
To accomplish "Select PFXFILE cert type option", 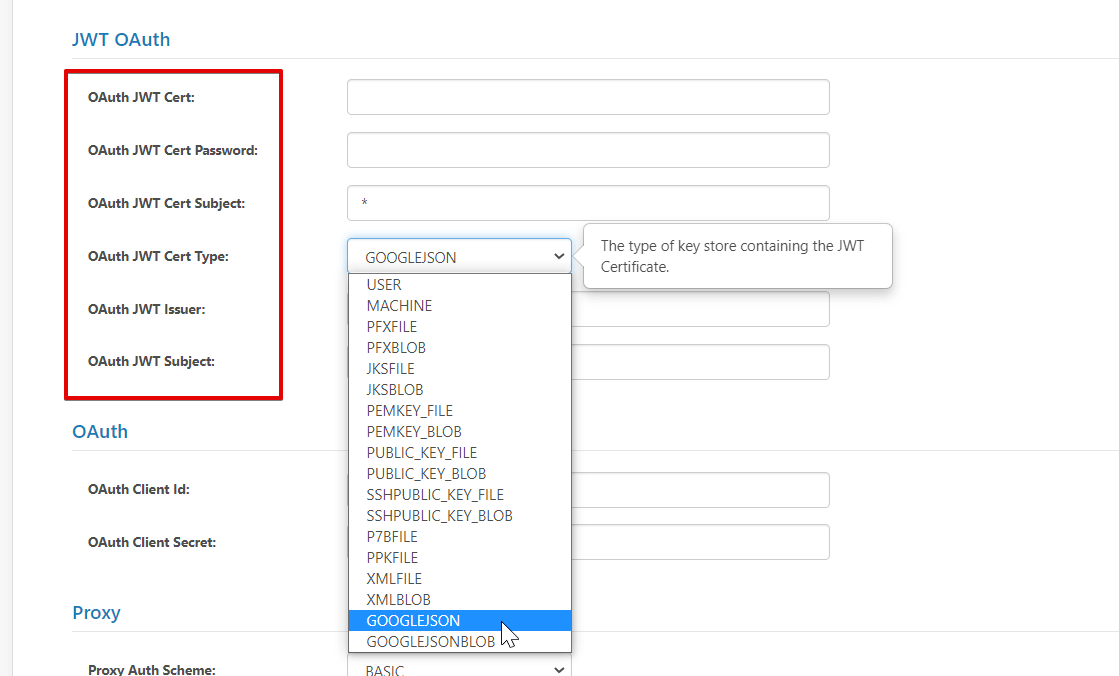I will click(x=392, y=327).
